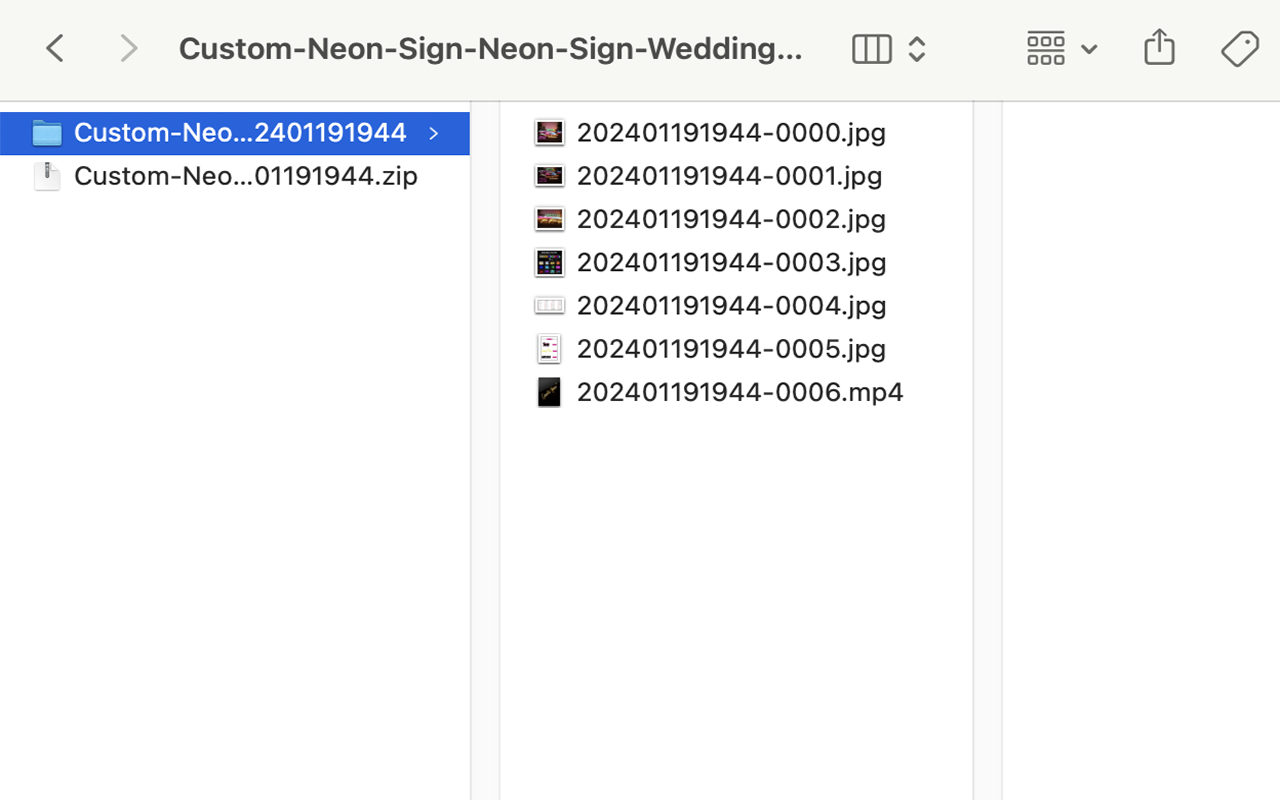Select file 202401191944-0003.jpg
This screenshot has height=800, width=1280.
click(731, 262)
